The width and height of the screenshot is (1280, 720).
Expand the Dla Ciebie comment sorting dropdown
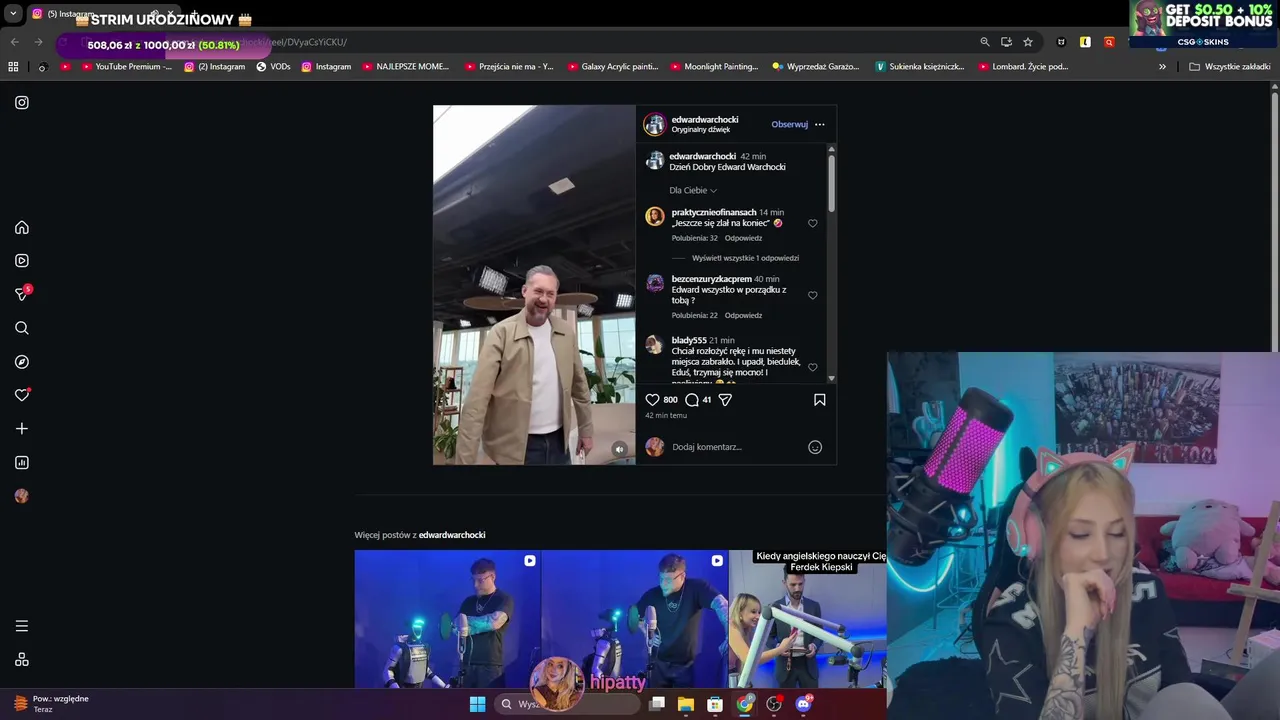(x=693, y=190)
